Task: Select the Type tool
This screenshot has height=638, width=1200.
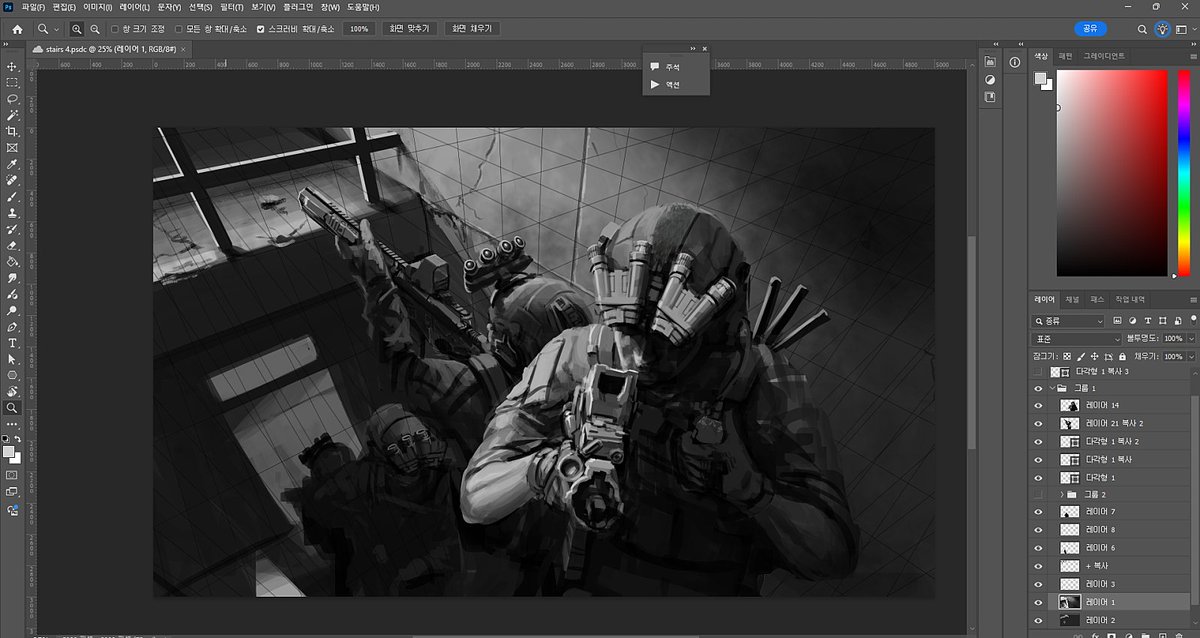Action: click(12, 342)
